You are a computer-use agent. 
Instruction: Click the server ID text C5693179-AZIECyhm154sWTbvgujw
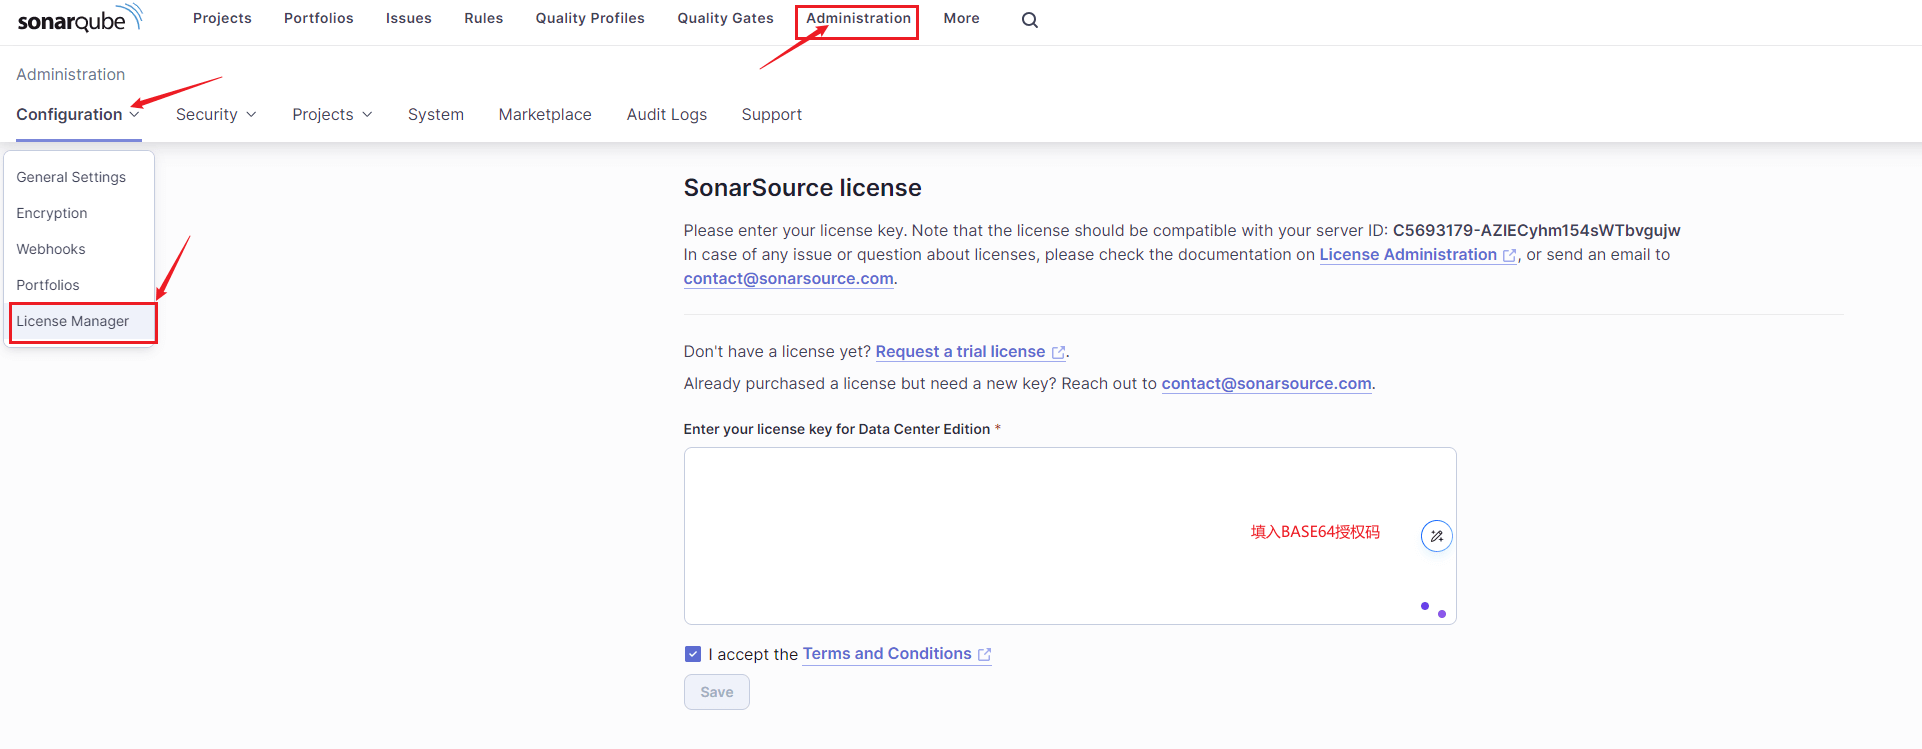tap(1536, 231)
